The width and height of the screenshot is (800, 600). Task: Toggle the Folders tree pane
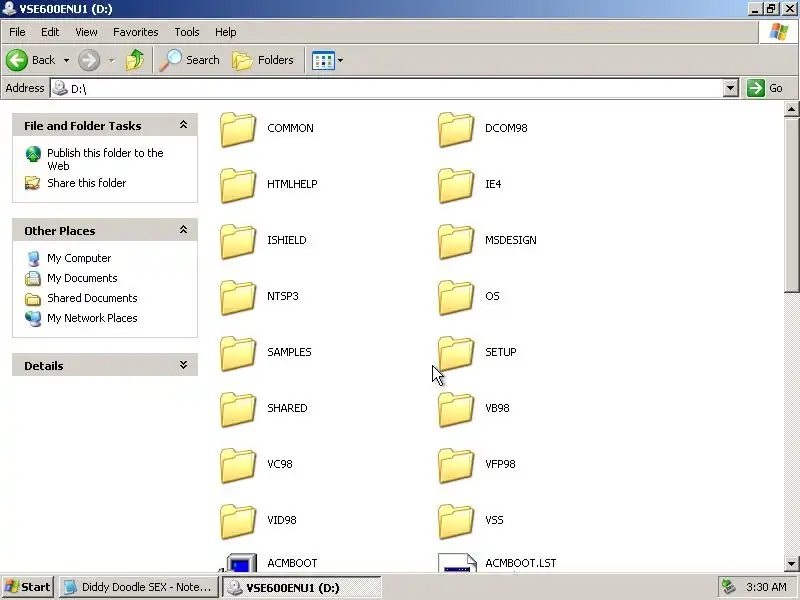263,60
